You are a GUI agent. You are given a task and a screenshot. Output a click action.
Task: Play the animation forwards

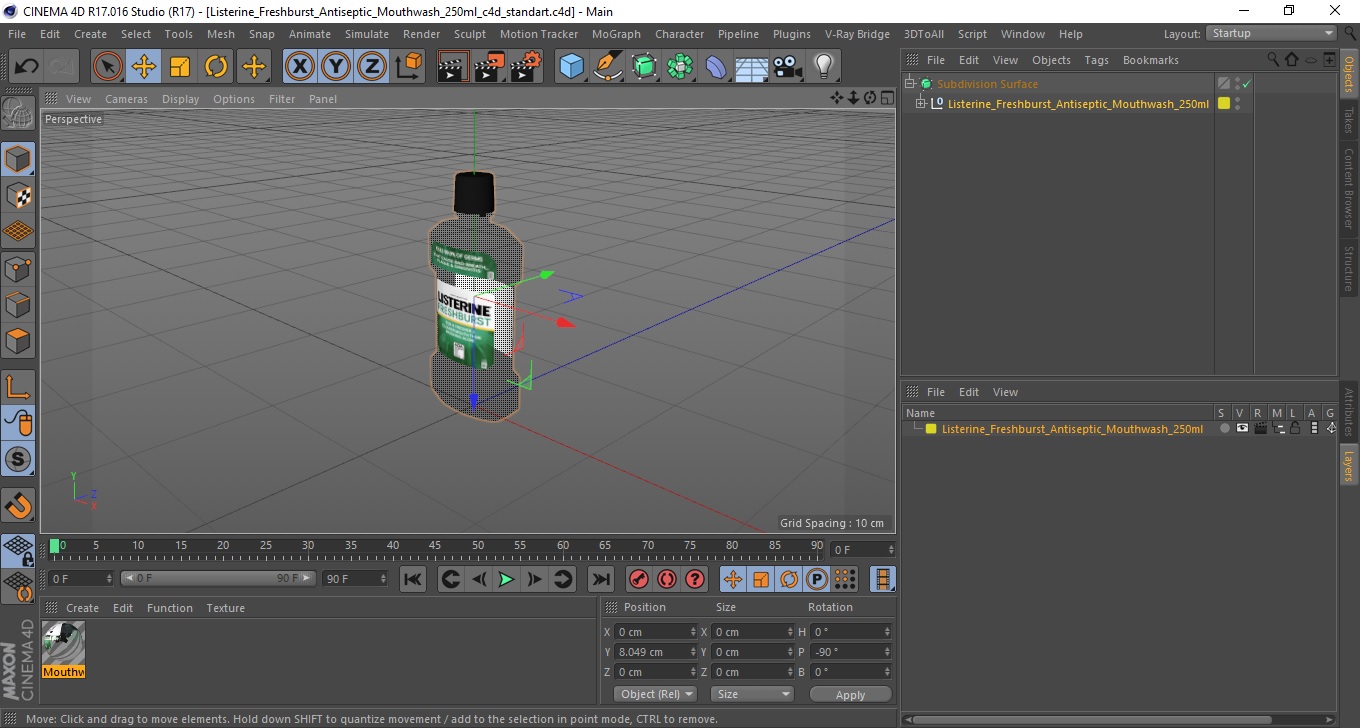pos(506,579)
